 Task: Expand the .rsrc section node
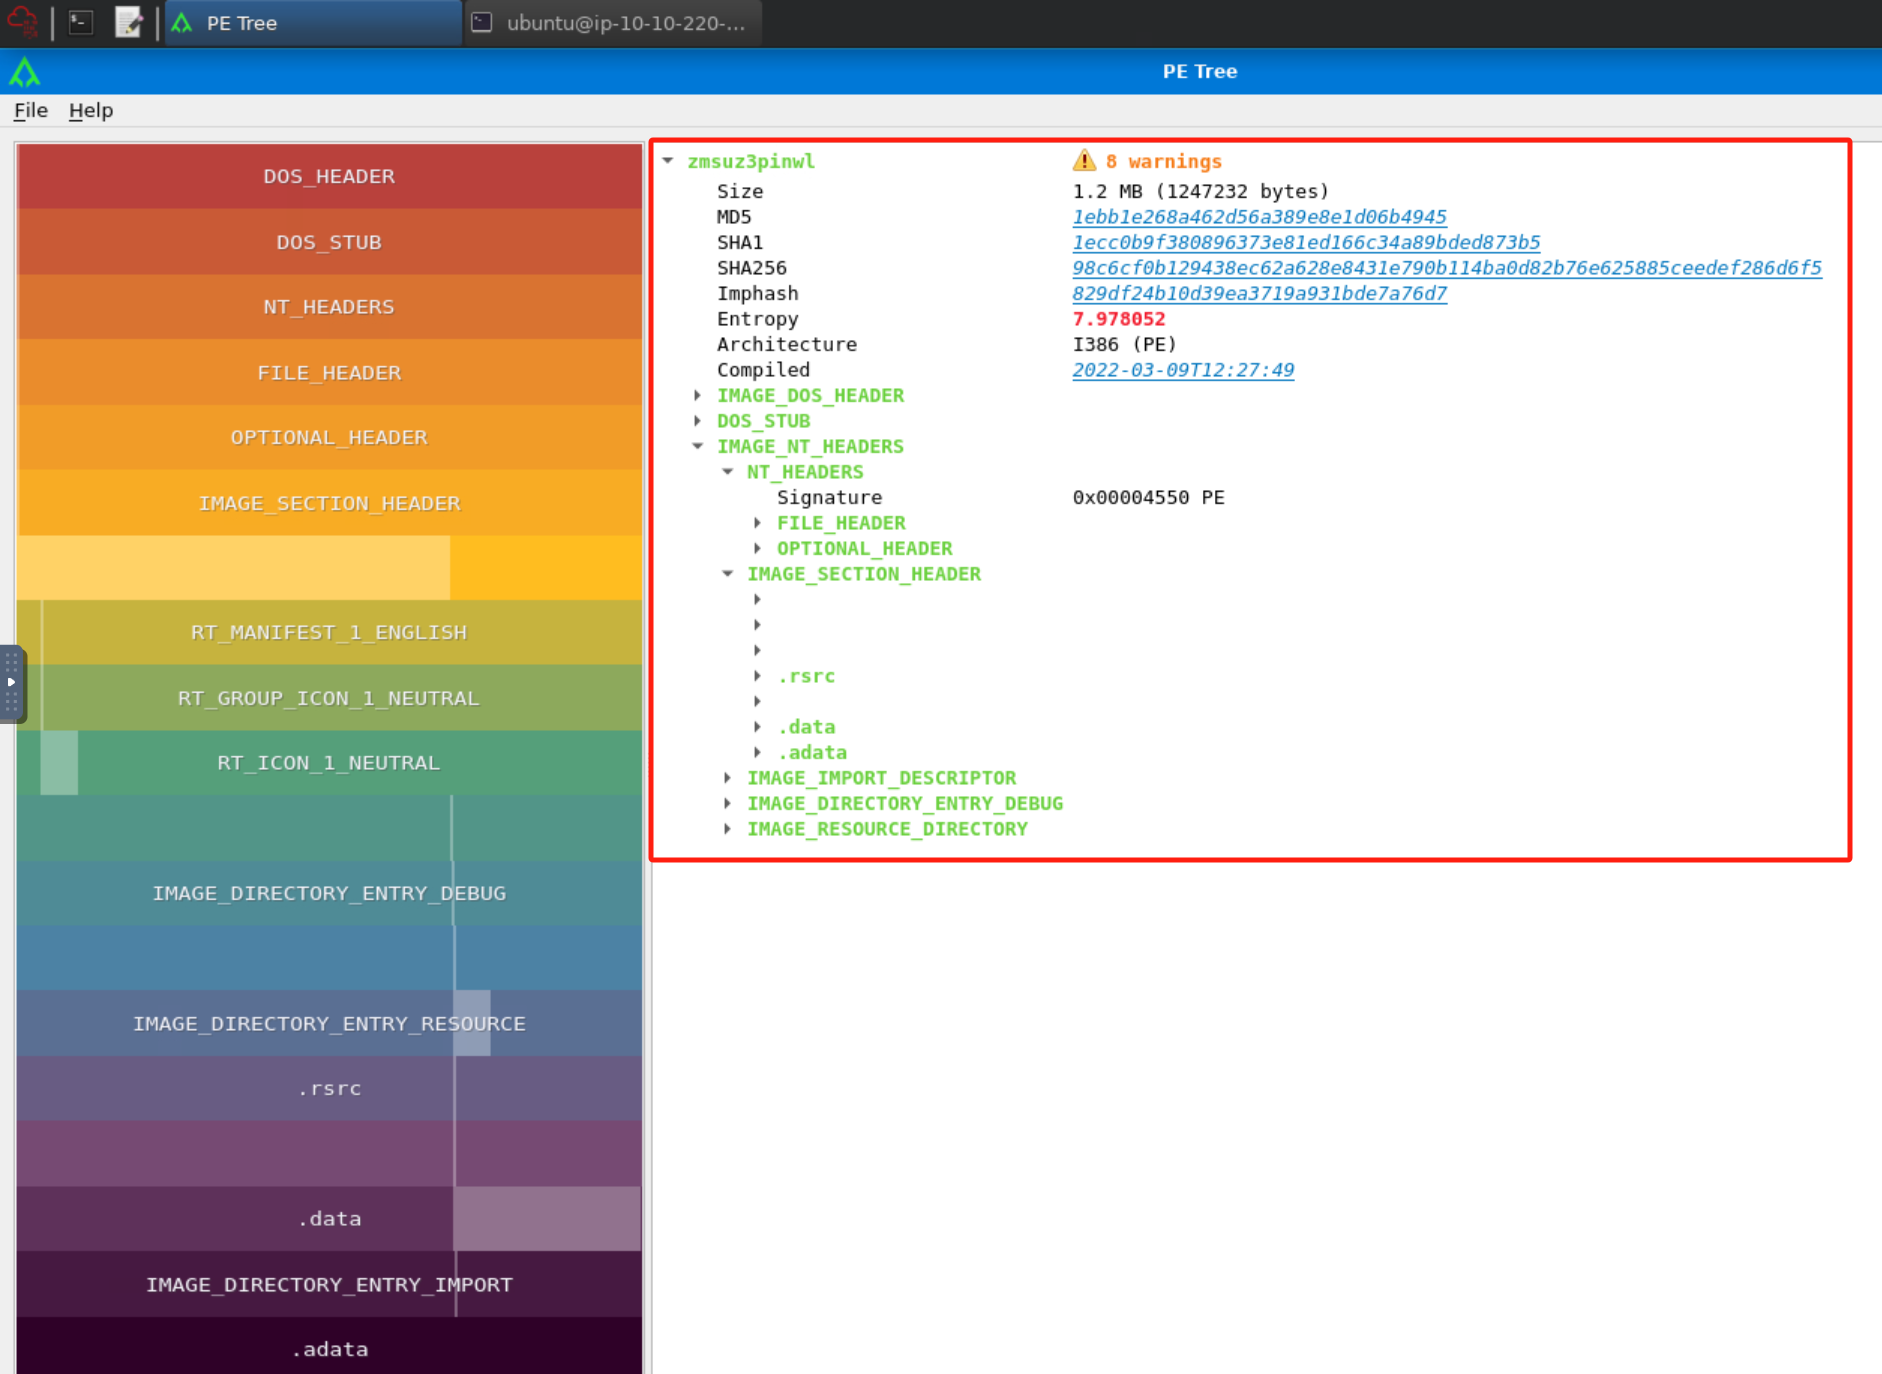tap(758, 676)
